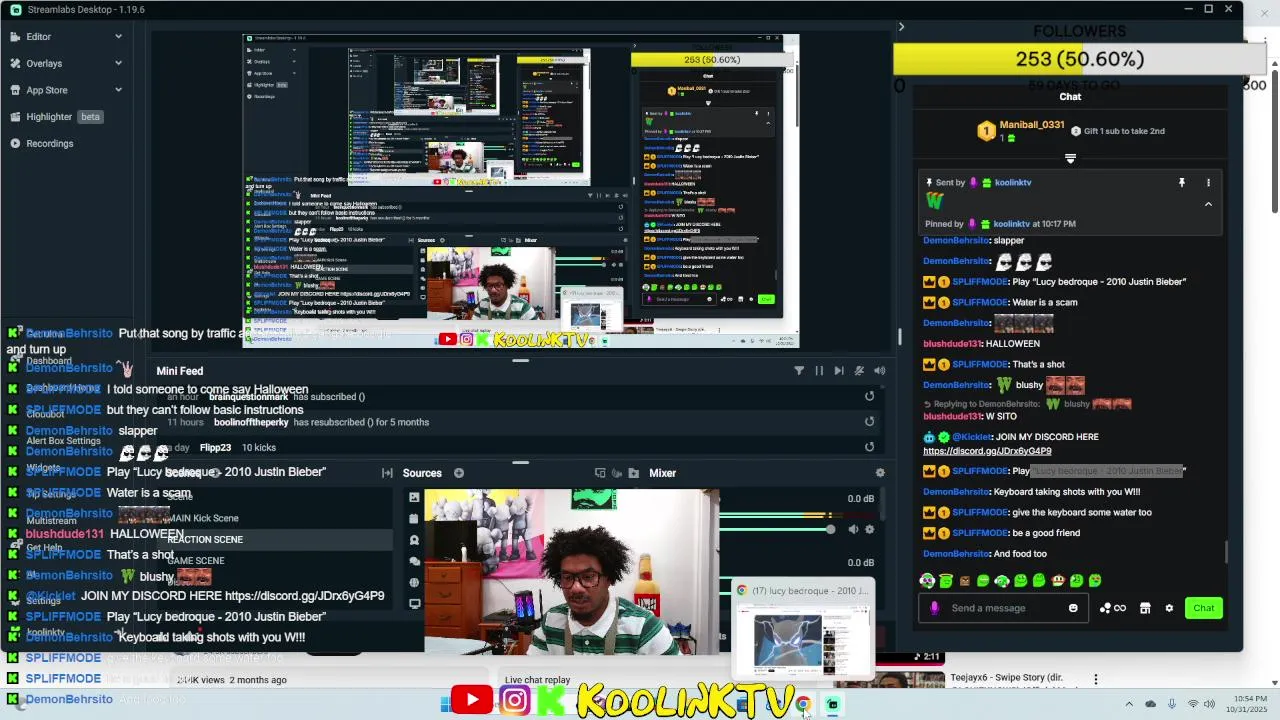Open the chat shop store icon
Screen dimensions: 1280x720
point(1145,608)
